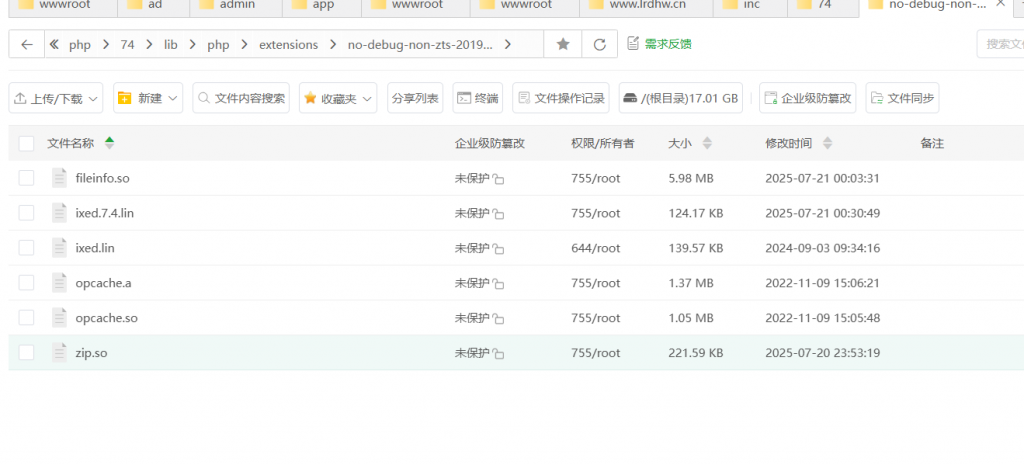Screen dimensions: 1024x465
Task: Open 文件操作记录 log
Action: [x=561, y=98]
